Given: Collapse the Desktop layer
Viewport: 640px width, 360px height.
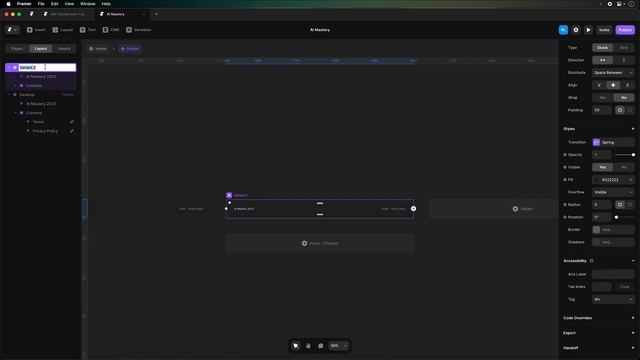Looking at the screenshot, I should coord(9,95).
